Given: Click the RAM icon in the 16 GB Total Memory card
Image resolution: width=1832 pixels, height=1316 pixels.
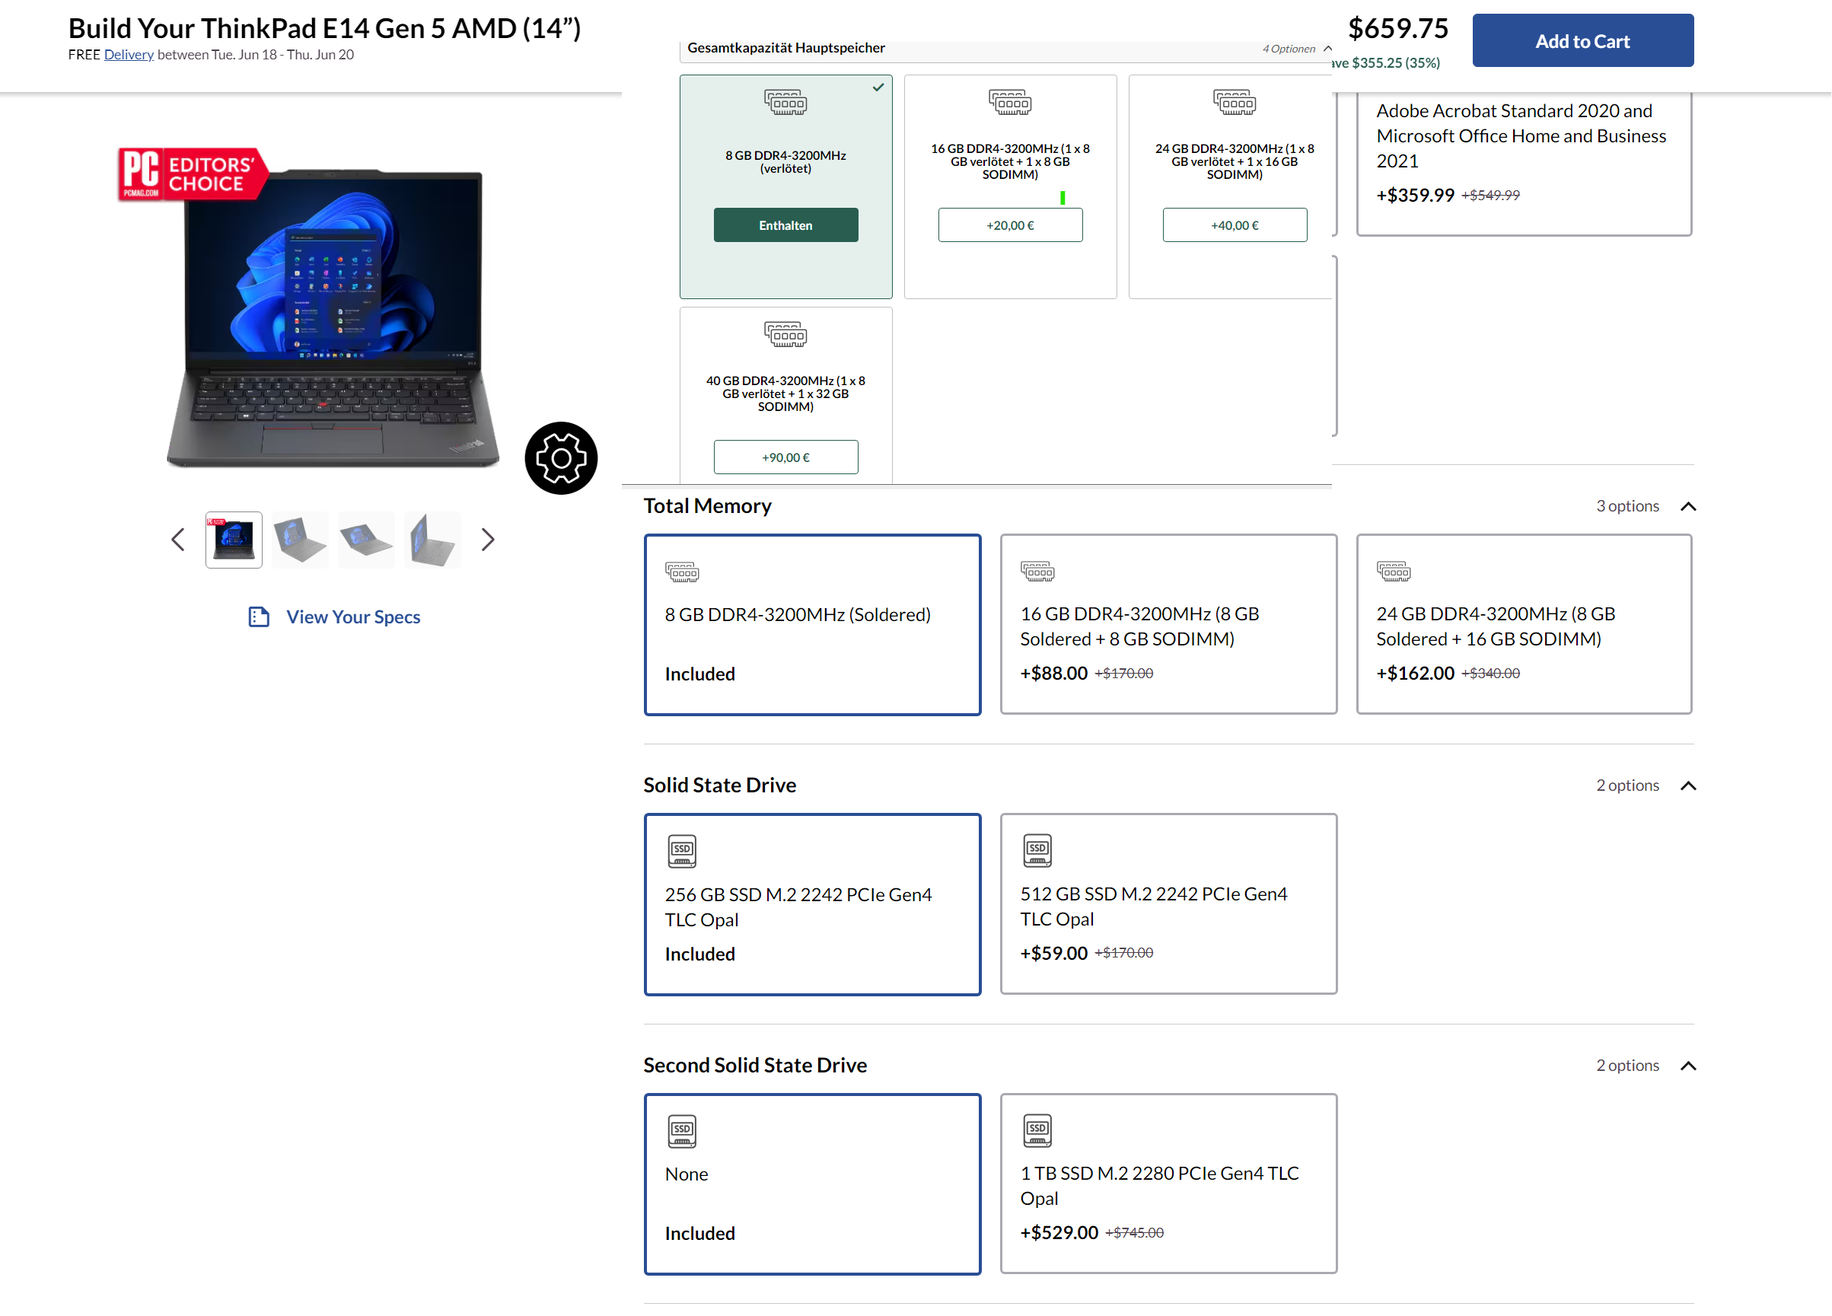Looking at the screenshot, I should [x=1038, y=572].
